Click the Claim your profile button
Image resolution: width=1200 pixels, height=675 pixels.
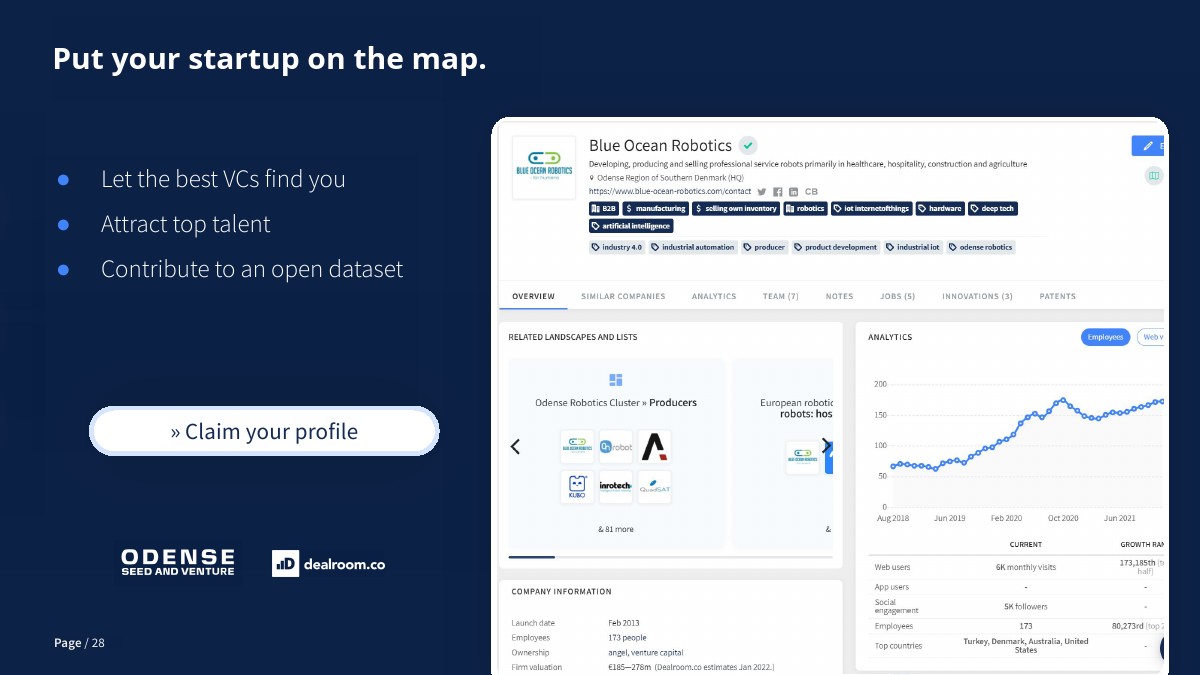tap(264, 431)
